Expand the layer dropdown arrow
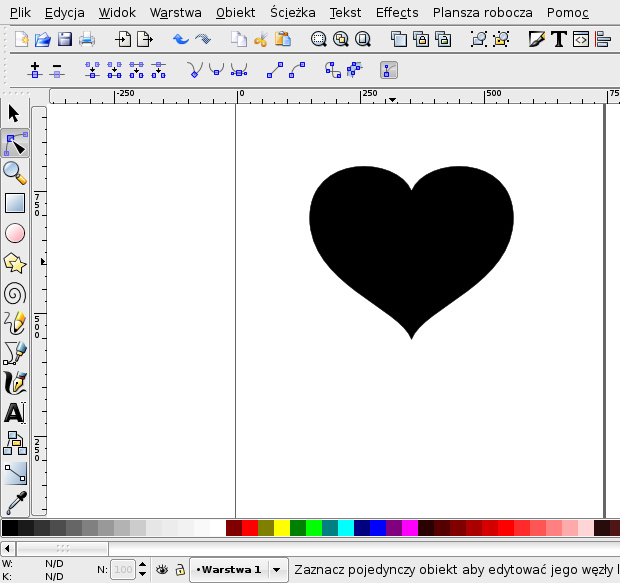Image resolution: width=620 pixels, height=583 pixels. coord(278,569)
